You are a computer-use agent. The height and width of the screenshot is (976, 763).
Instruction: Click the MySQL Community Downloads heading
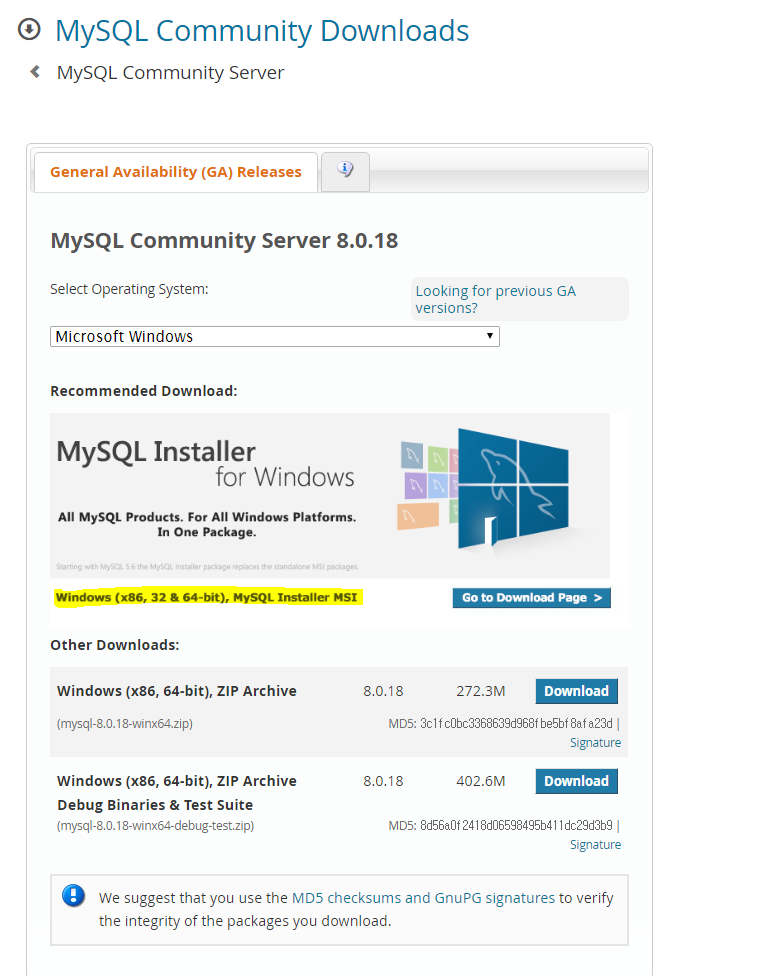pos(262,31)
